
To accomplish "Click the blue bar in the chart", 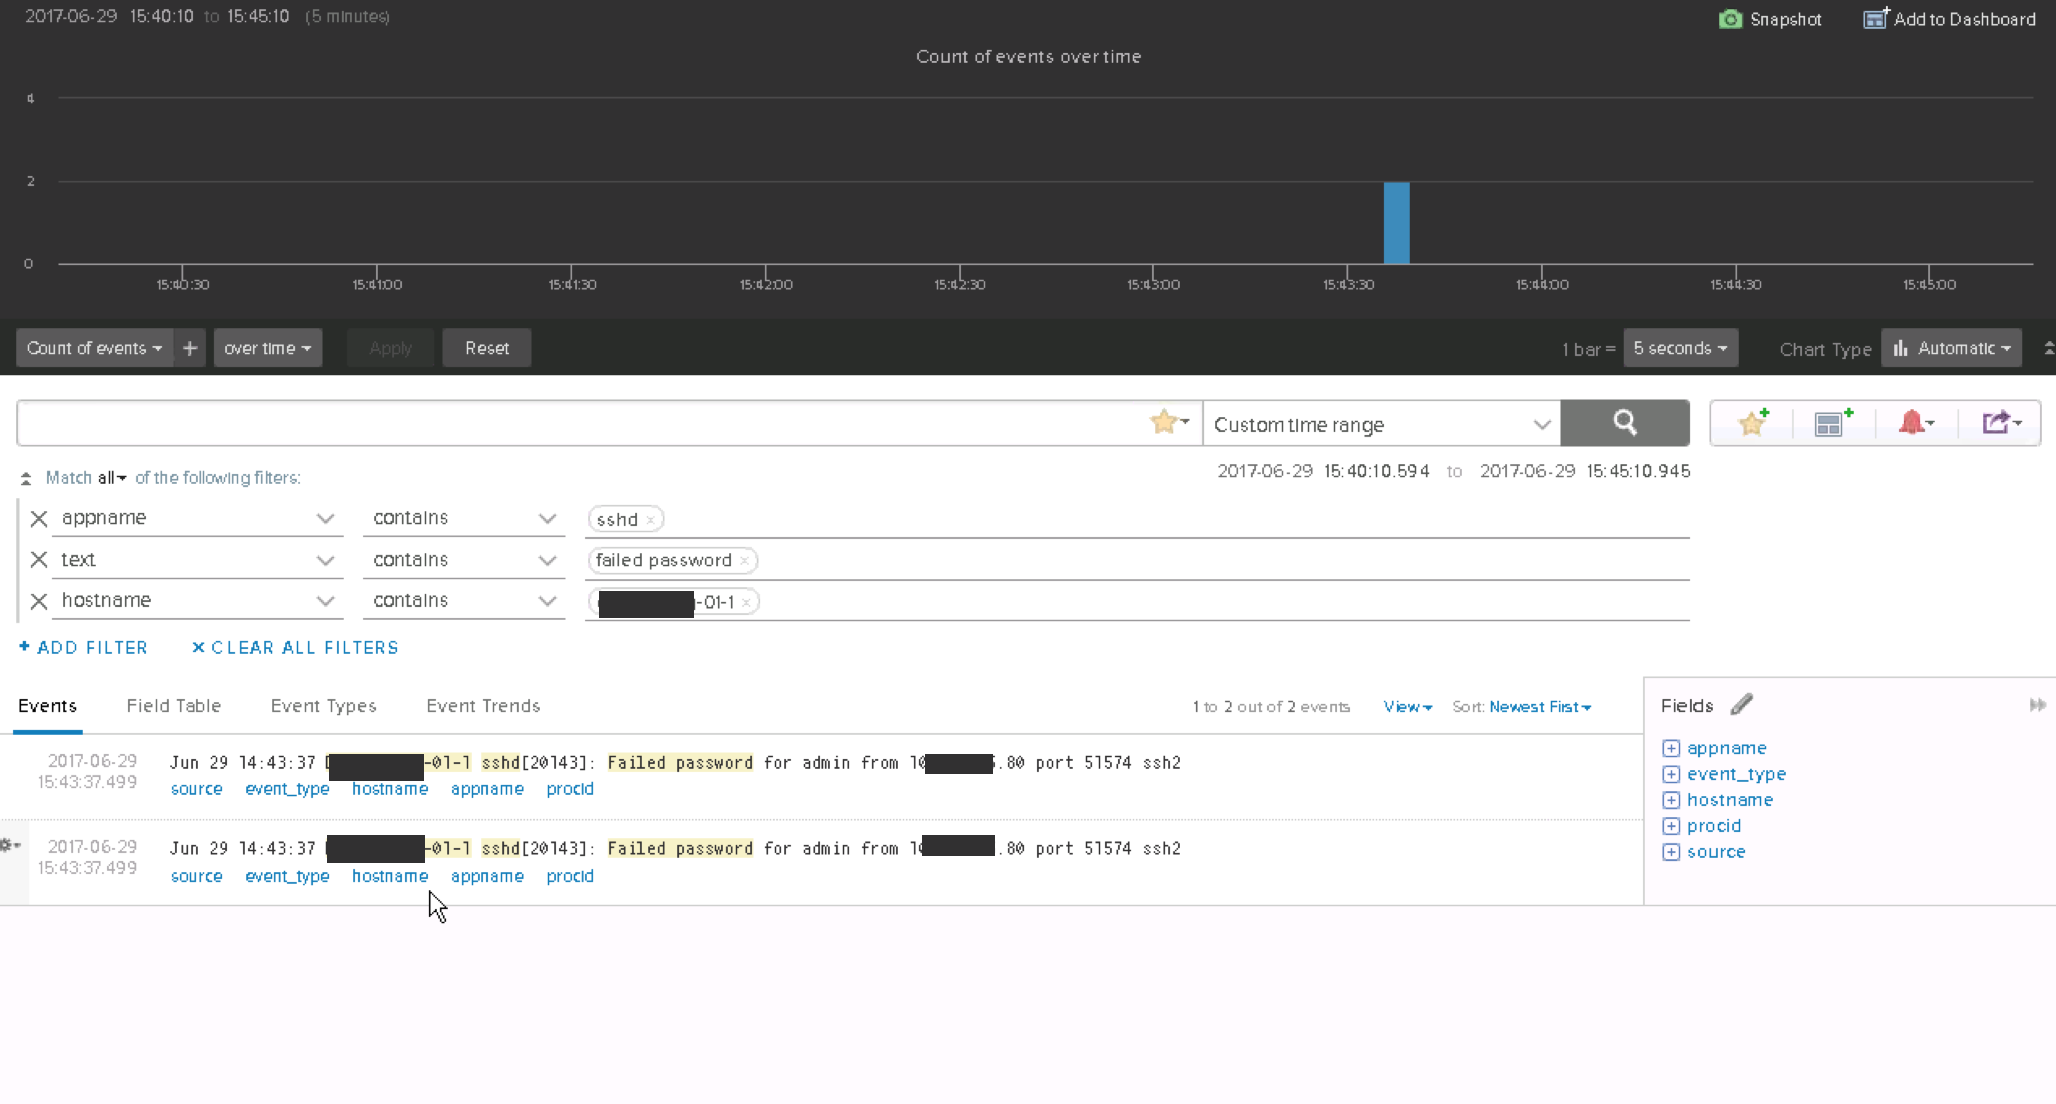I will coord(1396,223).
